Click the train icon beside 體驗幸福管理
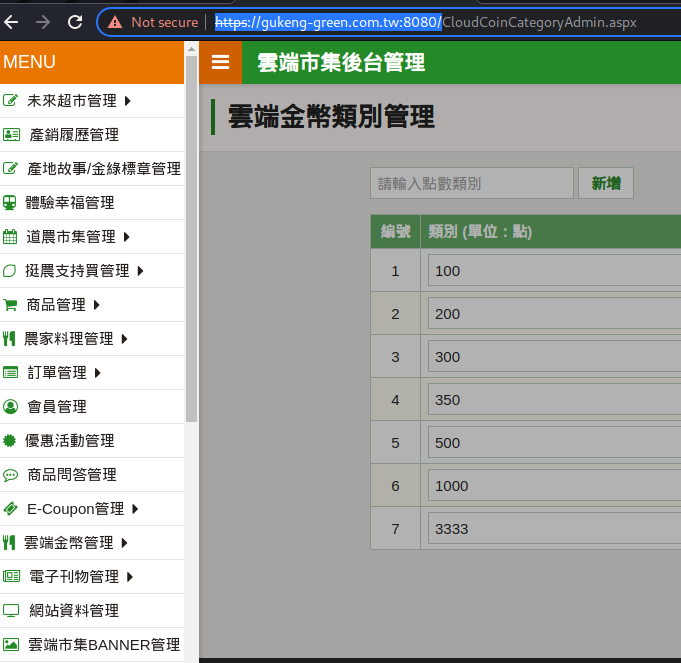This screenshot has height=663, width=681. [10, 203]
